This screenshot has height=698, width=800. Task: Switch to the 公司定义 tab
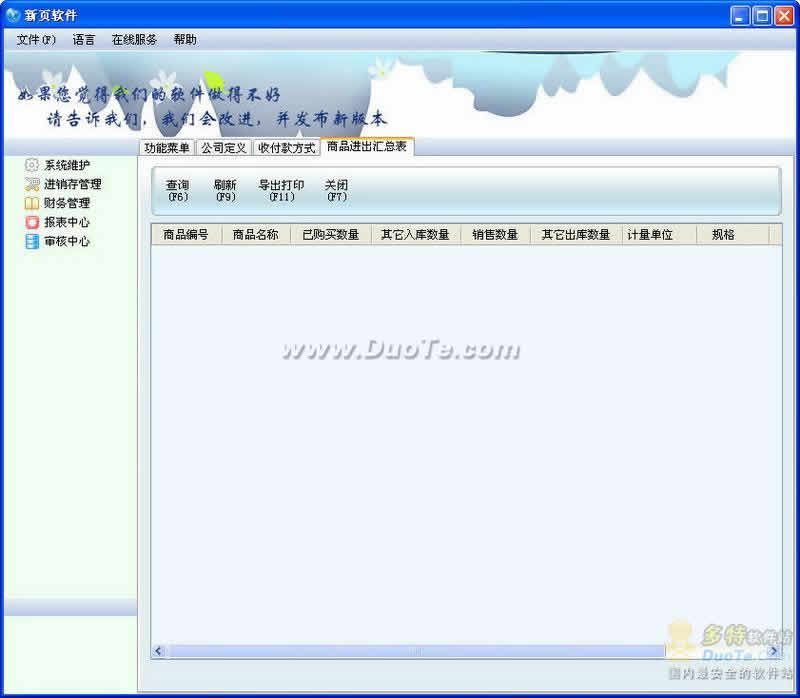[x=223, y=148]
